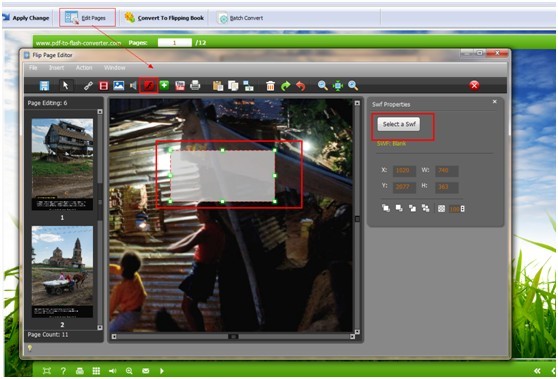Viewport: 558px width, 379px height.
Task: Click the Batch Convert button
Action: [241, 18]
